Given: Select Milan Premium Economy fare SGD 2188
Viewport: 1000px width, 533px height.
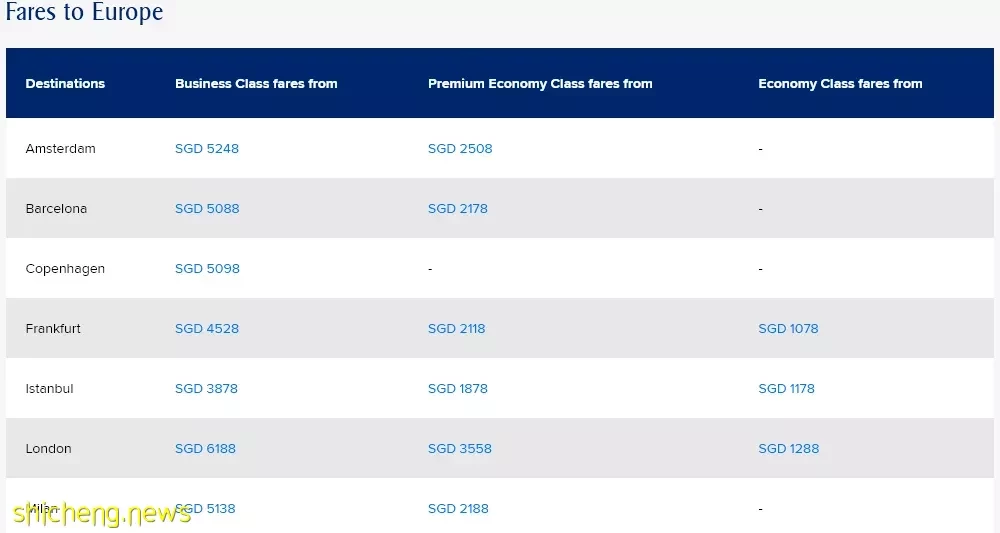Looking at the screenshot, I should tap(458, 508).
